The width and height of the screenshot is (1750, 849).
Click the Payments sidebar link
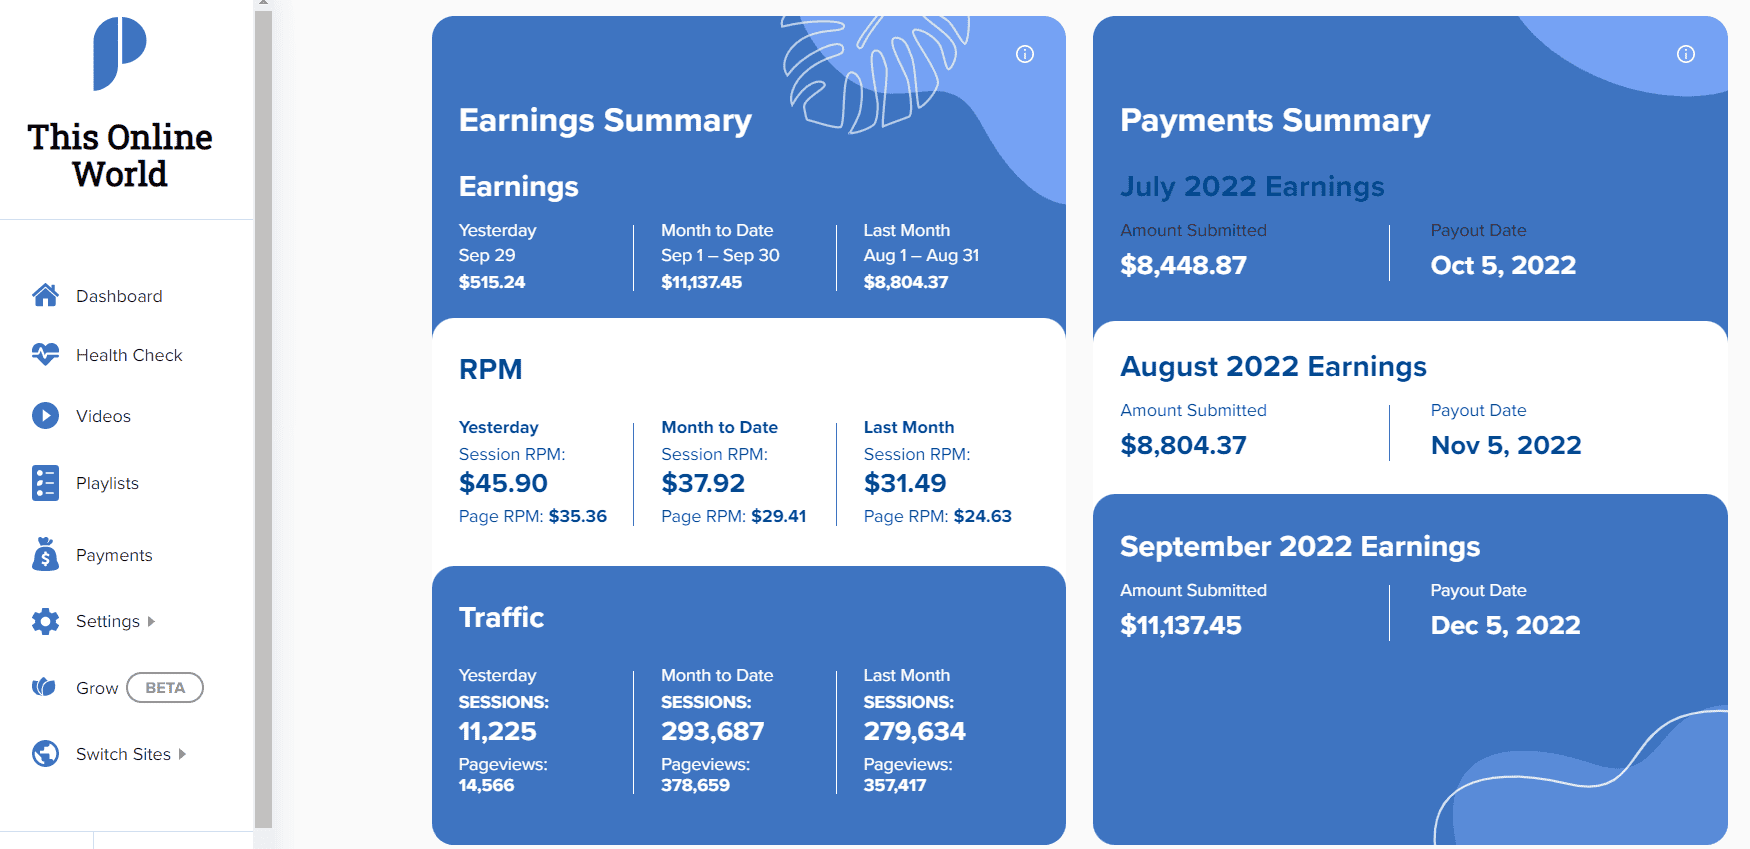(114, 555)
